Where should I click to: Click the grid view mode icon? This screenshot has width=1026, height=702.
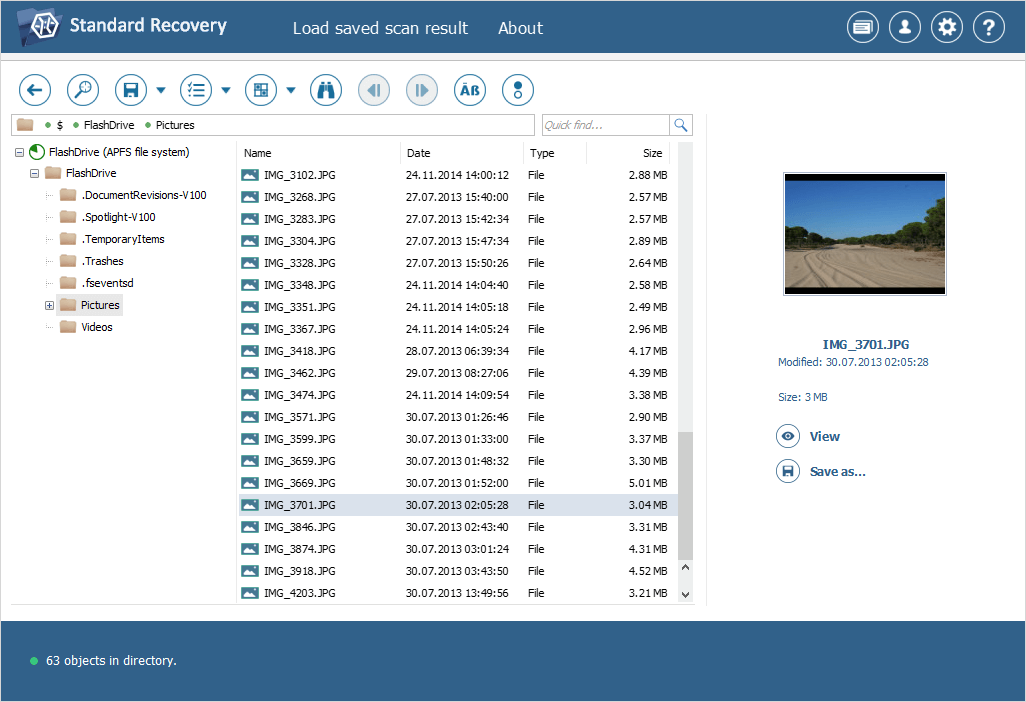[261, 90]
